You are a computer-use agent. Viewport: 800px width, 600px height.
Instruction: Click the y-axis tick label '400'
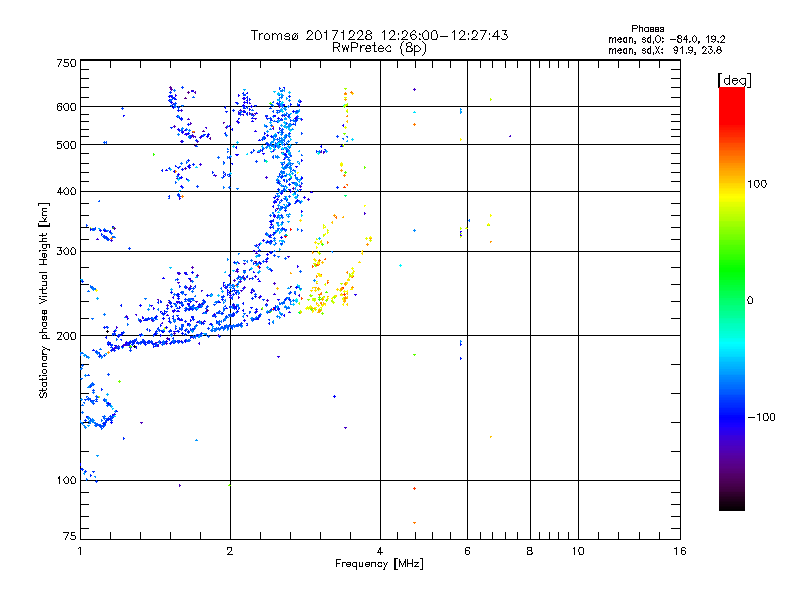coord(66,191)
